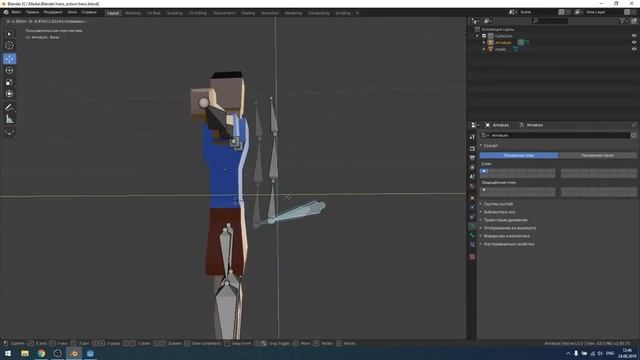Image resolution: width=640 pixels, height=360 pixels.
Task: Open Chrome from the taskbar
Action: (41, 353)
